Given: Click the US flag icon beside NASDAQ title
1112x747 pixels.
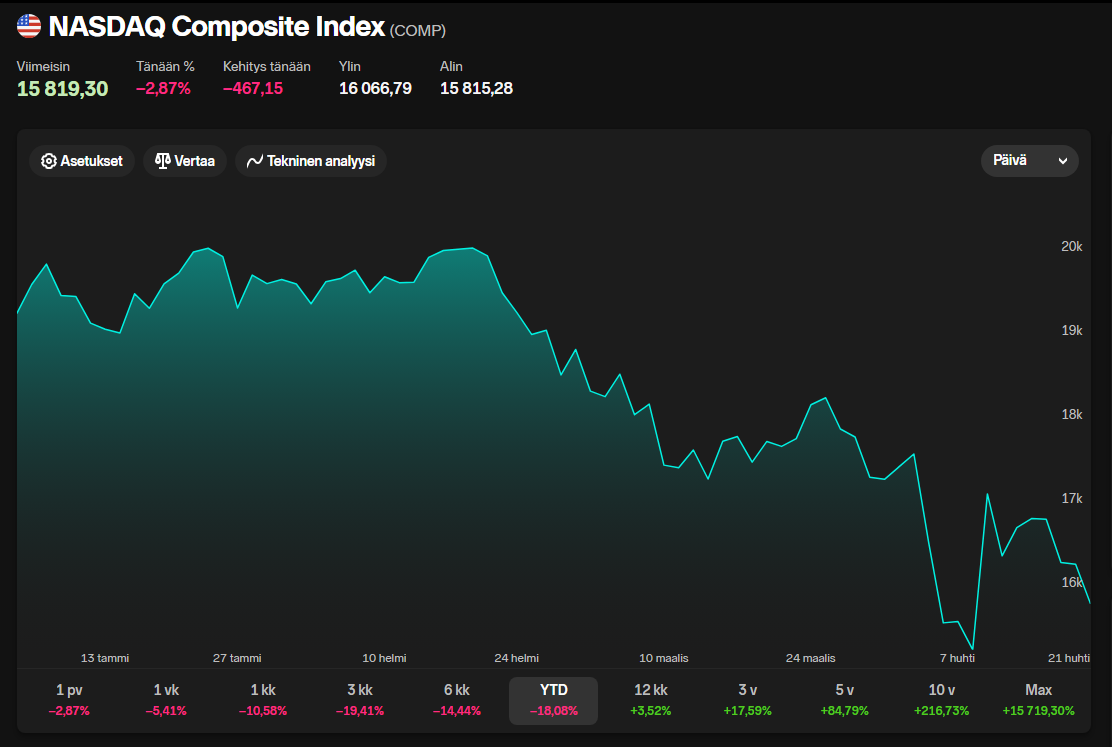Looking at the screenshot, I should click(29, 26).
